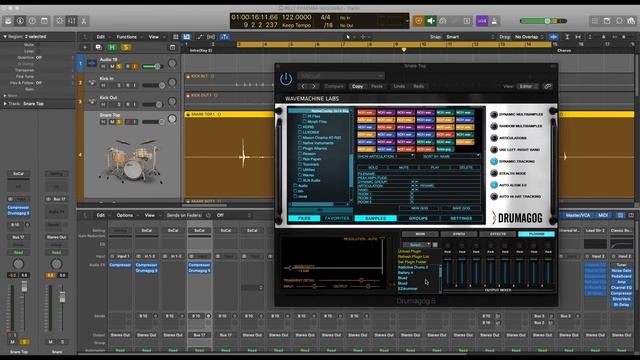Check the Native Instruments folder checkbox
Image resolution: width=640 pixels, height=360 pixels.
(x=300, y=143)
